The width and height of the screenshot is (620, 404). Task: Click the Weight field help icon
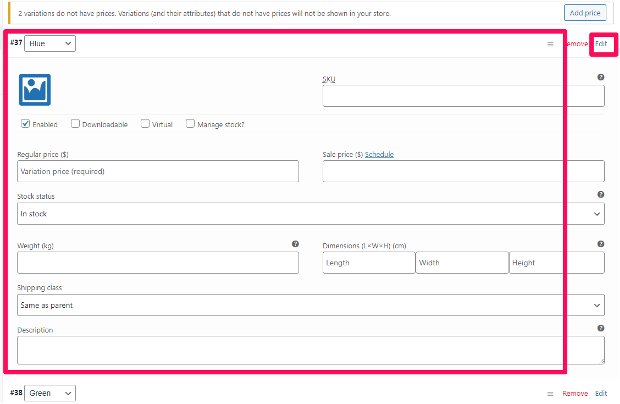pyautogui.click(x=295, y=244)
